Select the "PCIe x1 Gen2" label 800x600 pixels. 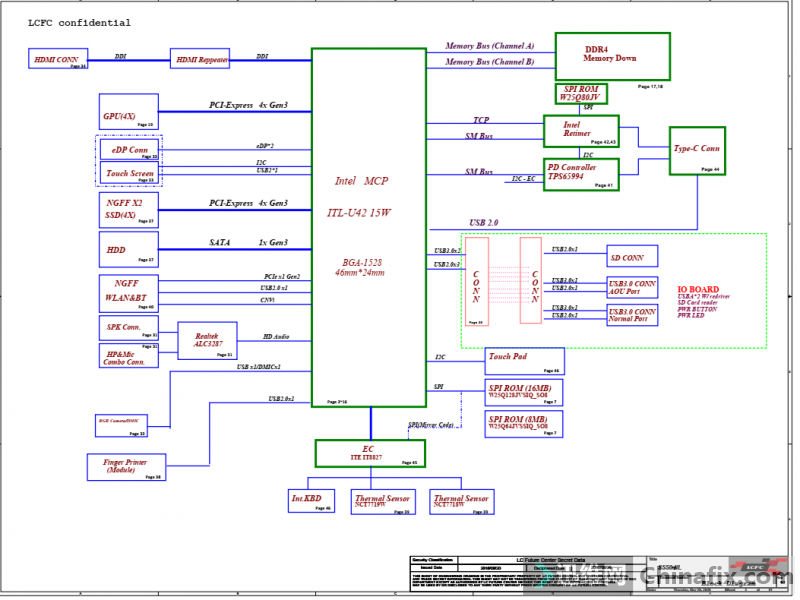[282, 277]
